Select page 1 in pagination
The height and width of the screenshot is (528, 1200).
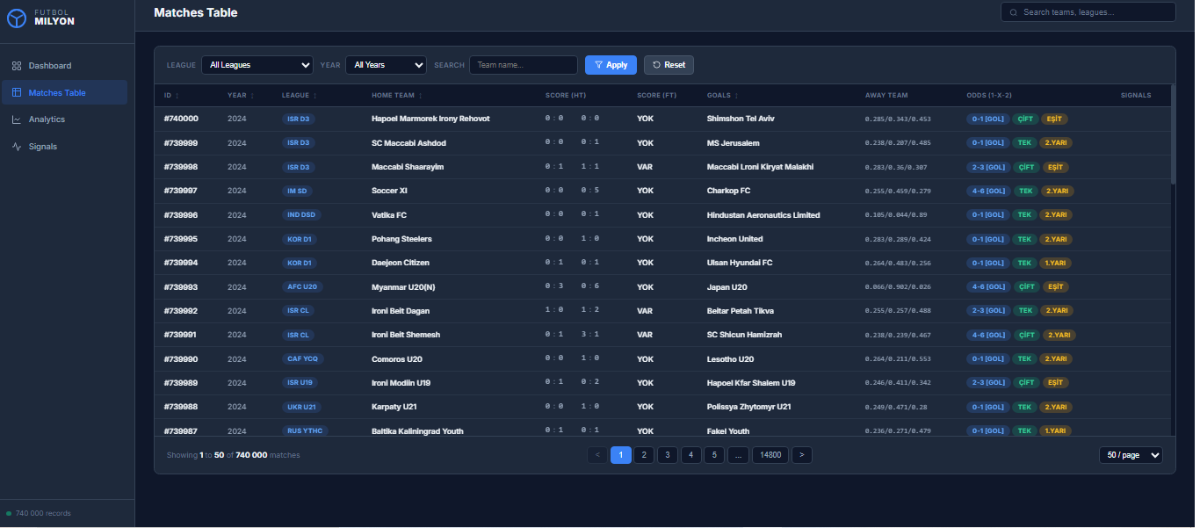621,455
